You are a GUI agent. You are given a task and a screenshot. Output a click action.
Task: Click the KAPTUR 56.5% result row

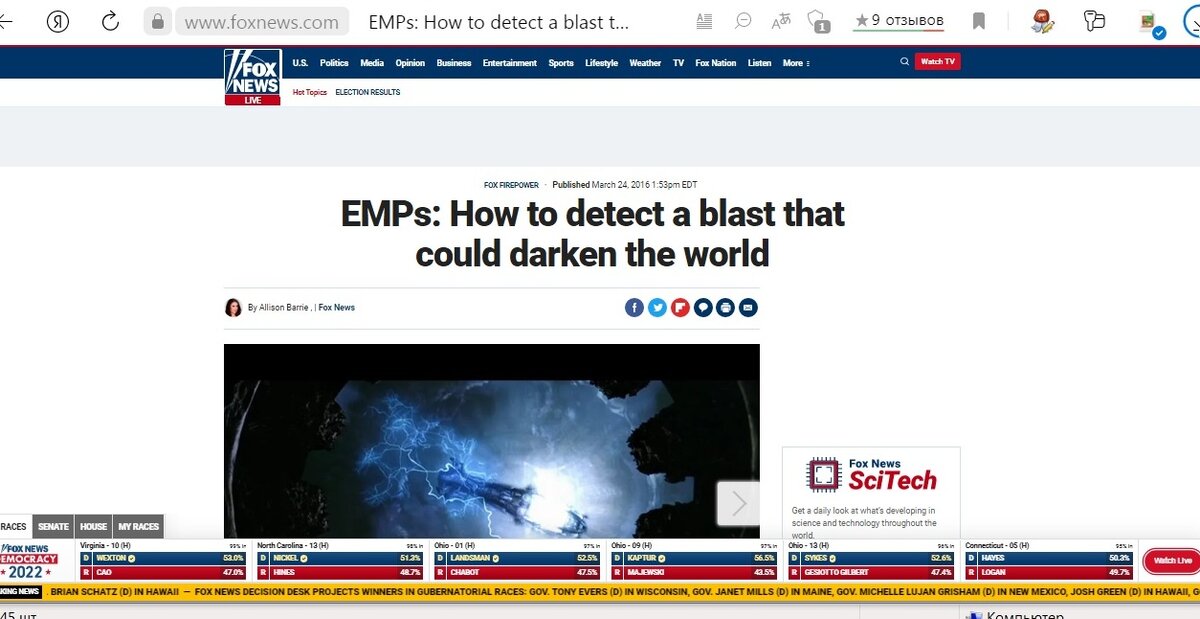(x=694, y=558)
